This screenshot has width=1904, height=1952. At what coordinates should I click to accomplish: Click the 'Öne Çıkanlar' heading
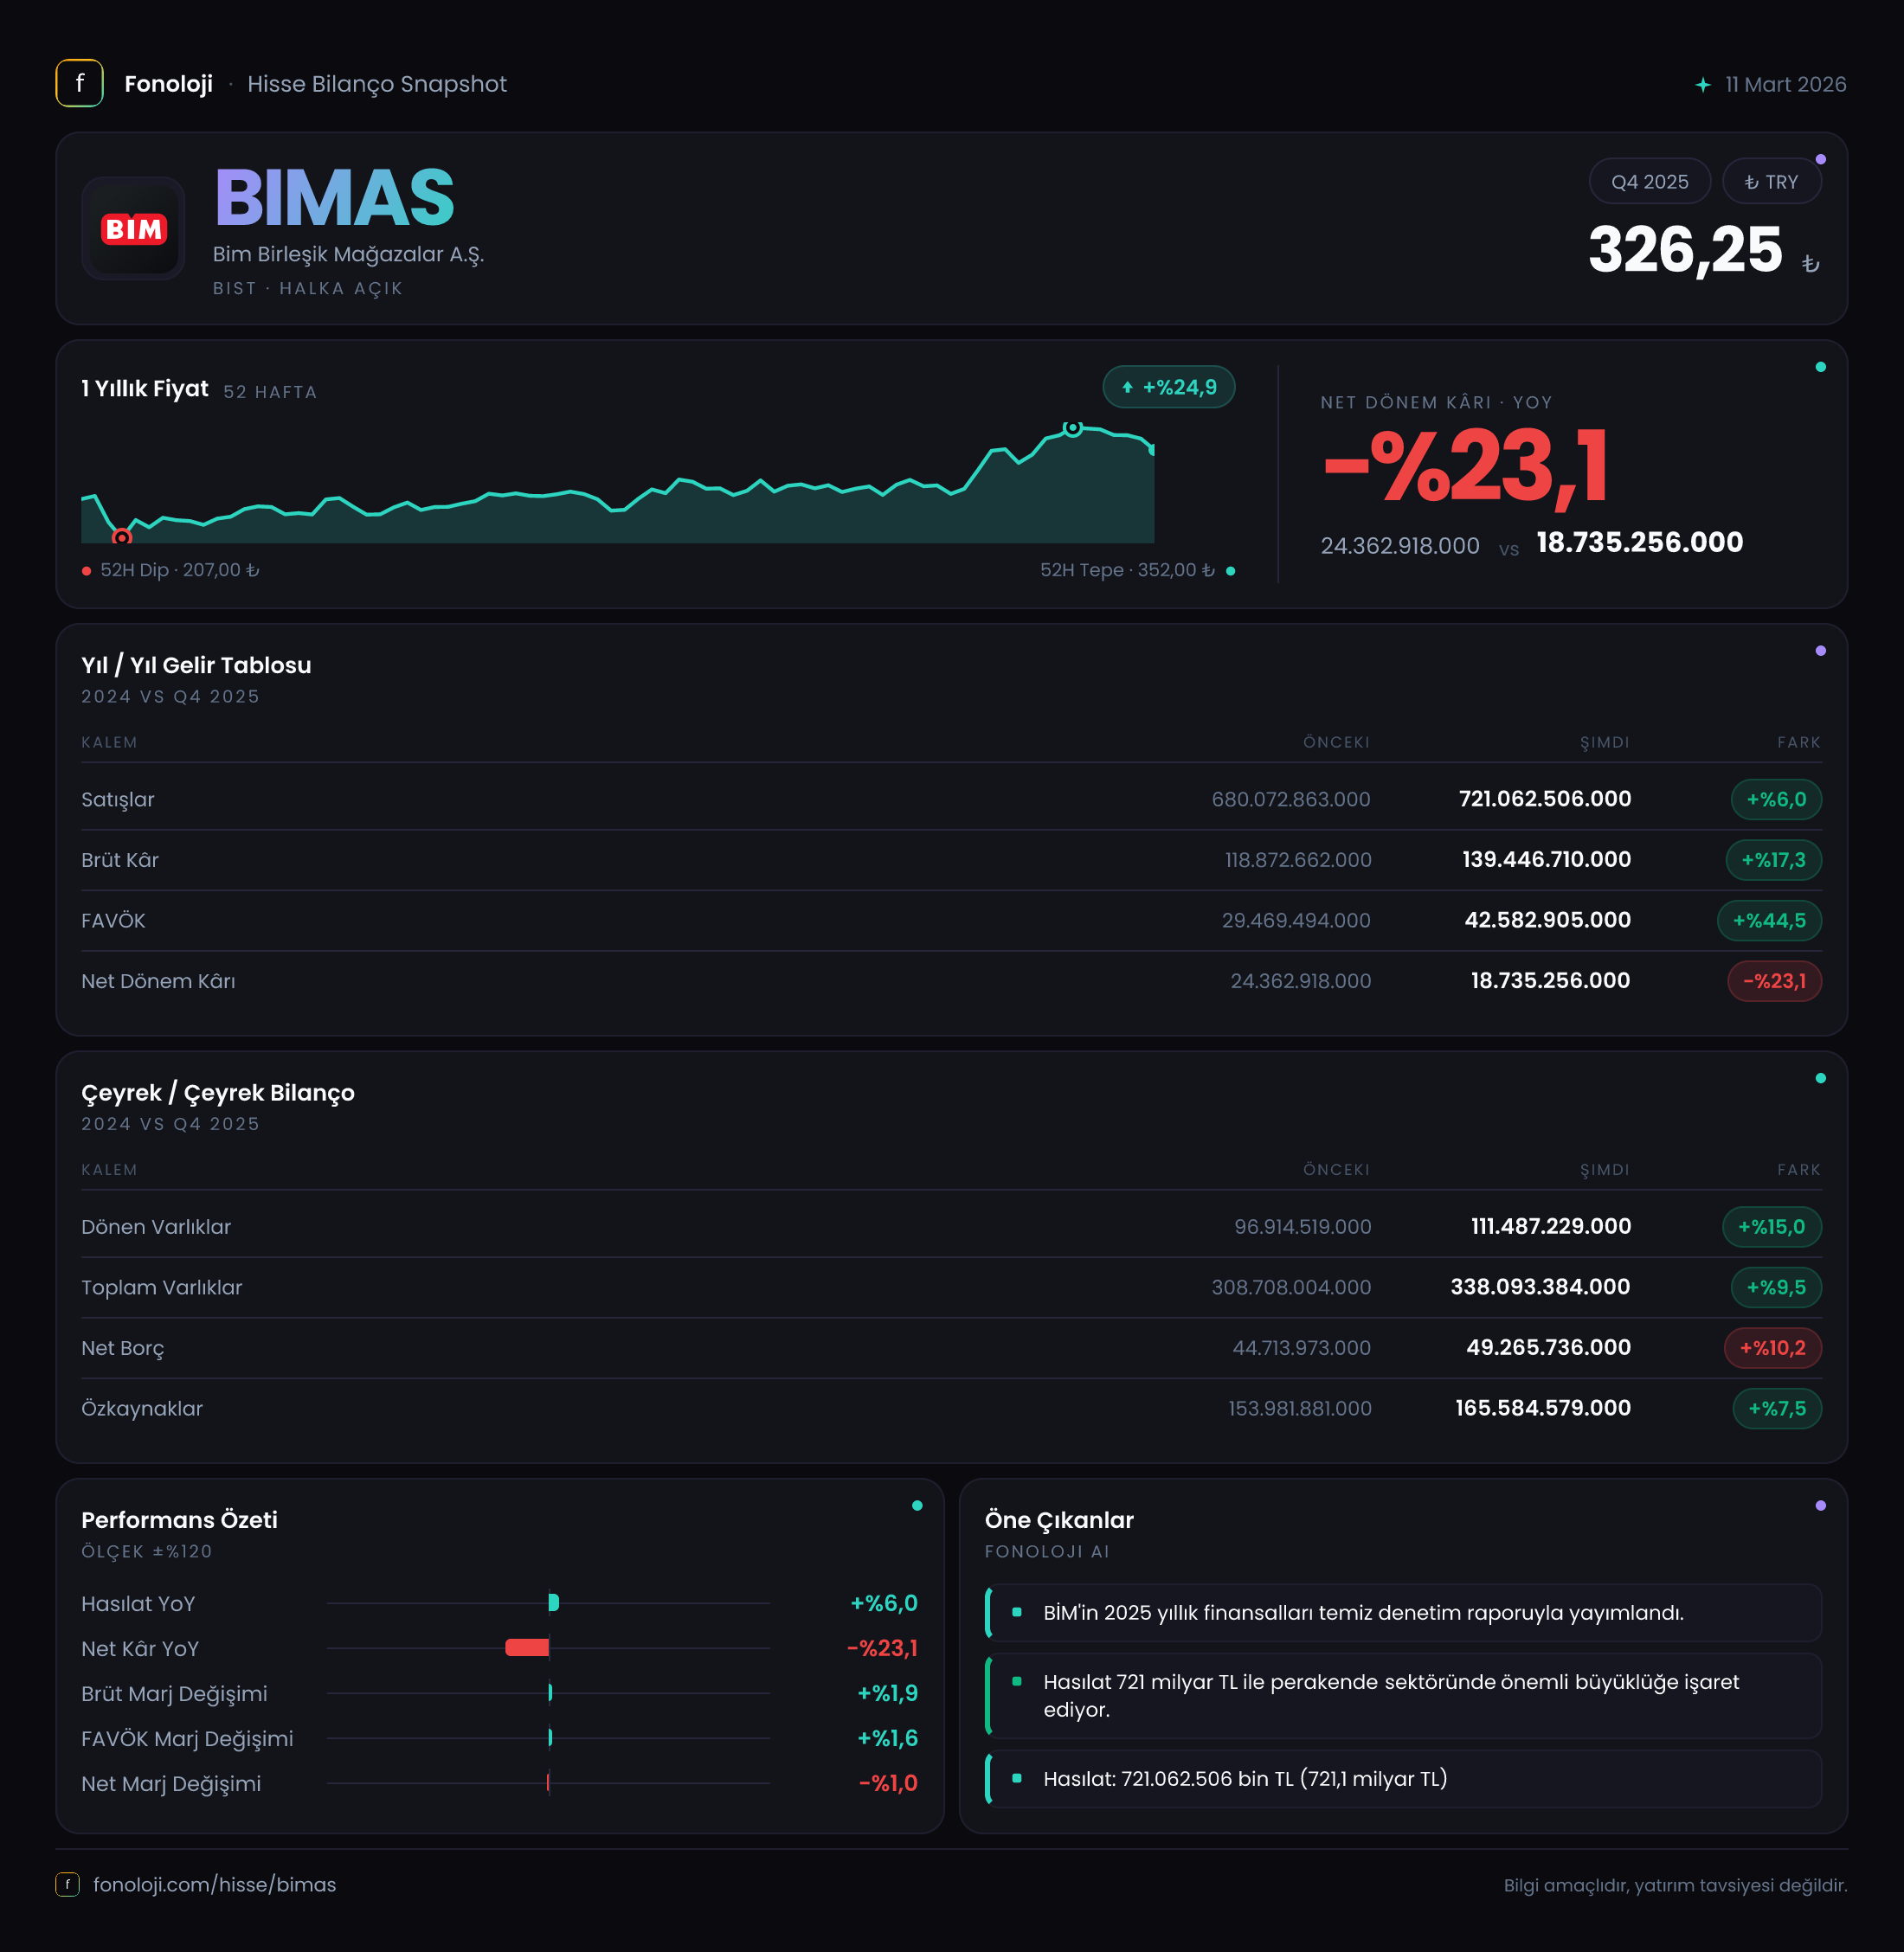tap(1059, 1520)
